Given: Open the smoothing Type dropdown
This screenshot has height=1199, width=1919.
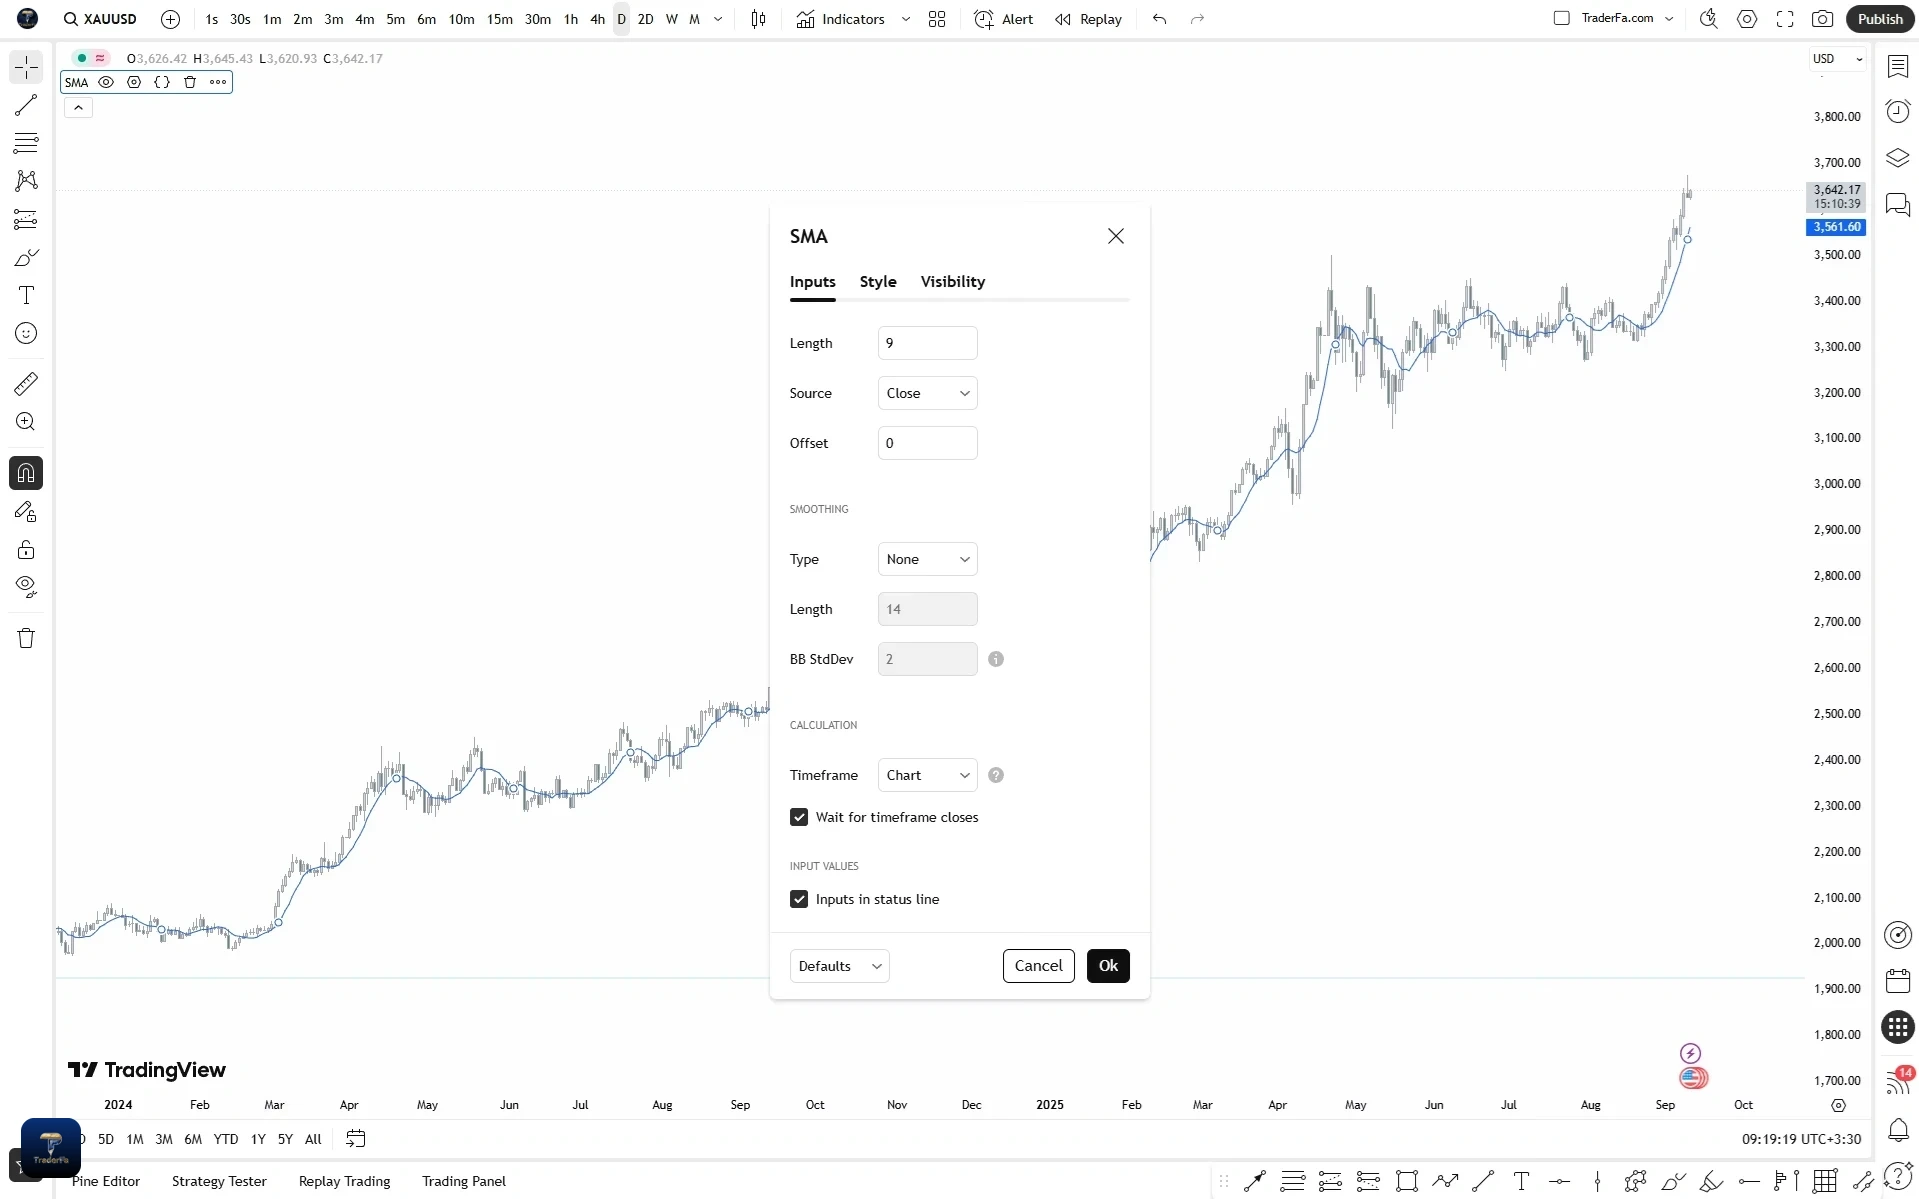Looking at the screenshot, I should click(927, 559).
